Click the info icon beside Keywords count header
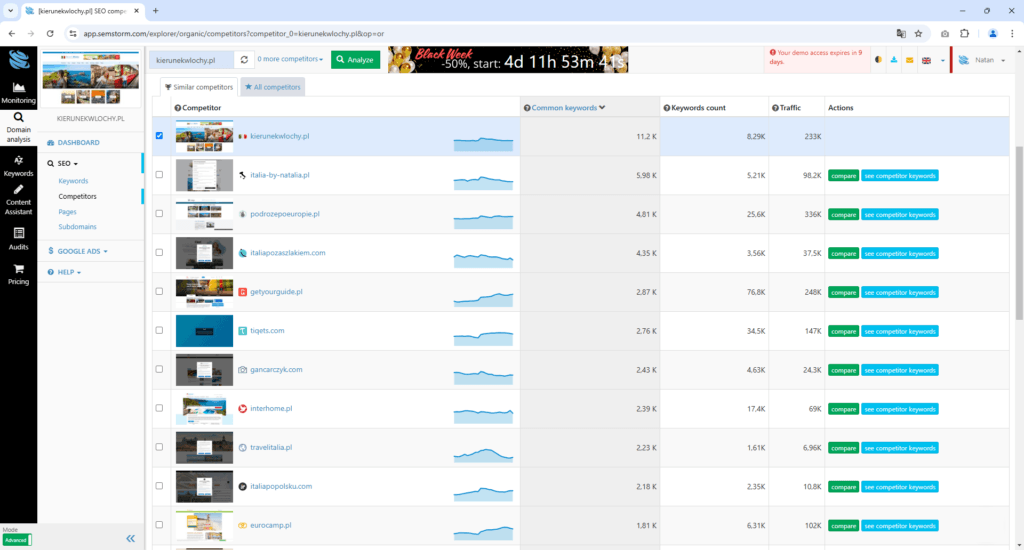The width and height of the screenshot is (1024, 550). pos(667,108)
